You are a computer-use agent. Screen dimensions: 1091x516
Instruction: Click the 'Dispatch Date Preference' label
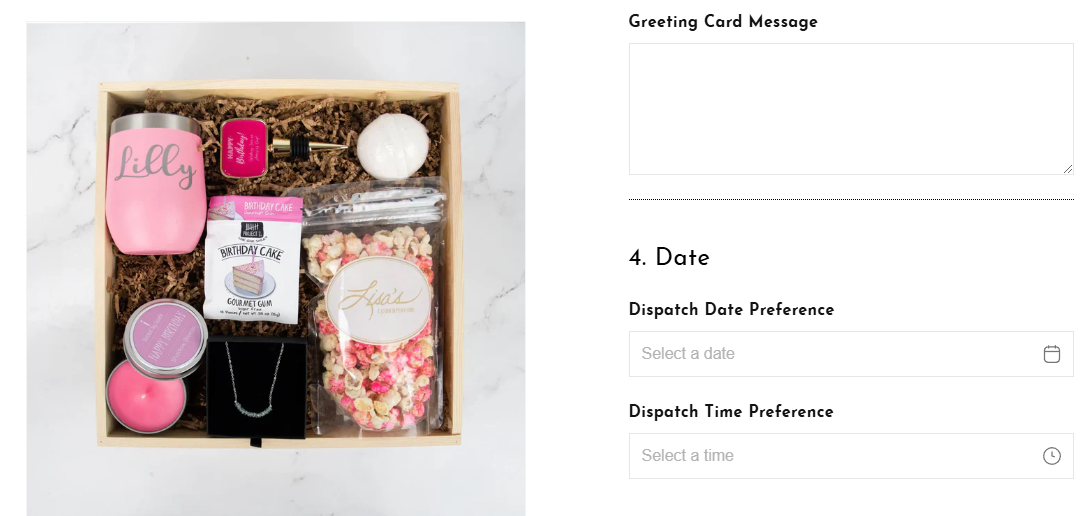731,309
